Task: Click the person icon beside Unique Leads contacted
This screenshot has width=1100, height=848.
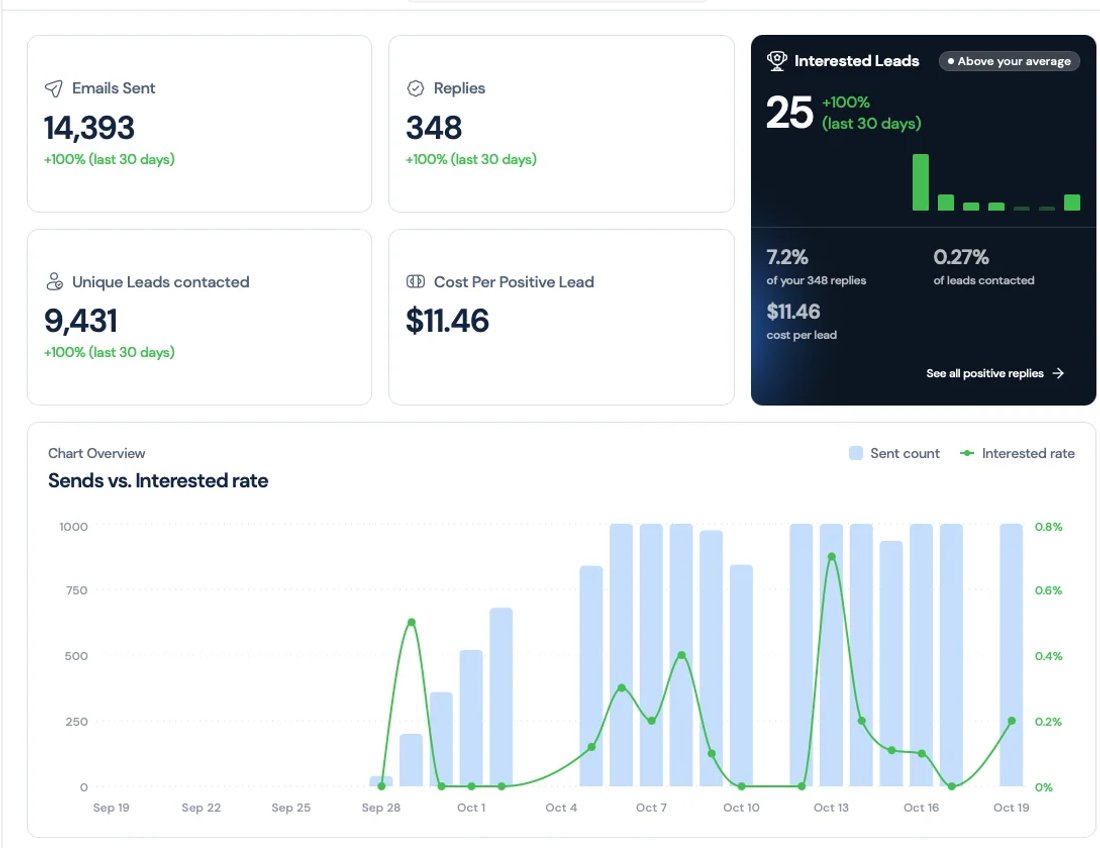Action: [x=54, y=282]
